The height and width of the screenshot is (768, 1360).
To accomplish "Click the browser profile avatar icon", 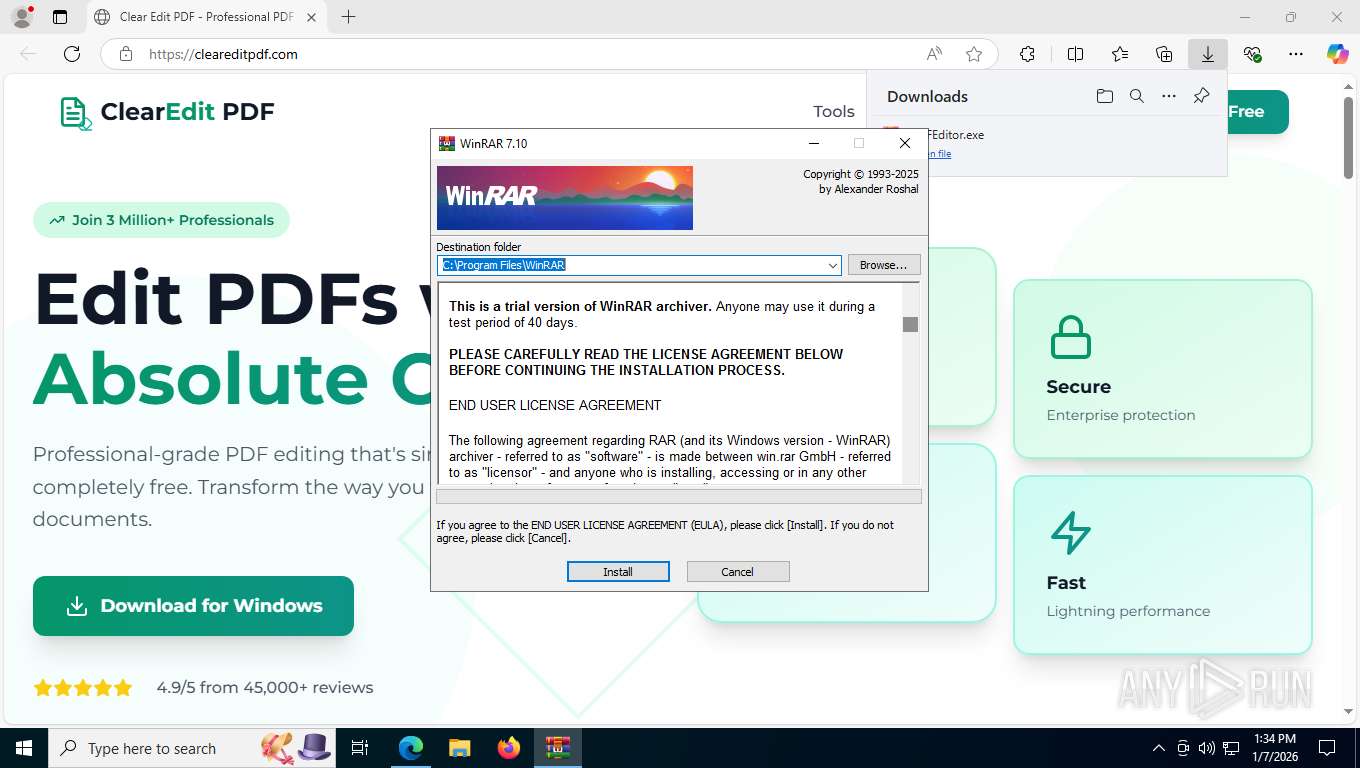I will point(21,17).
